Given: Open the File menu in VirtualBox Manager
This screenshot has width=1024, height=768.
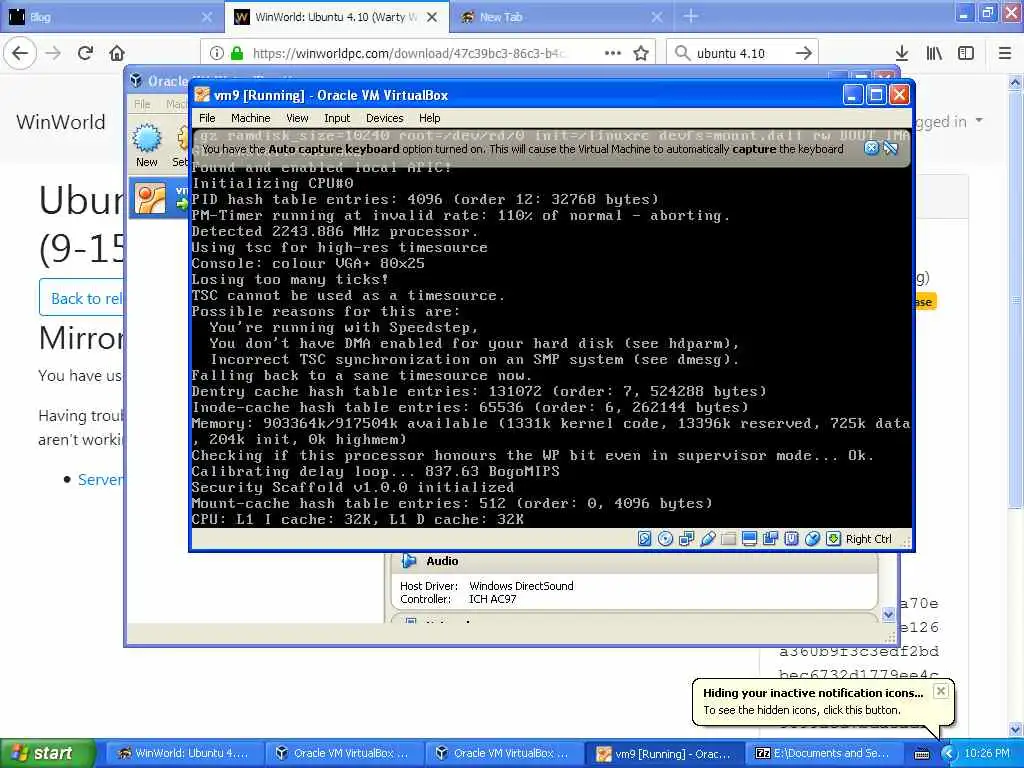Looking at the screenshot, I should tap(142, 104).
